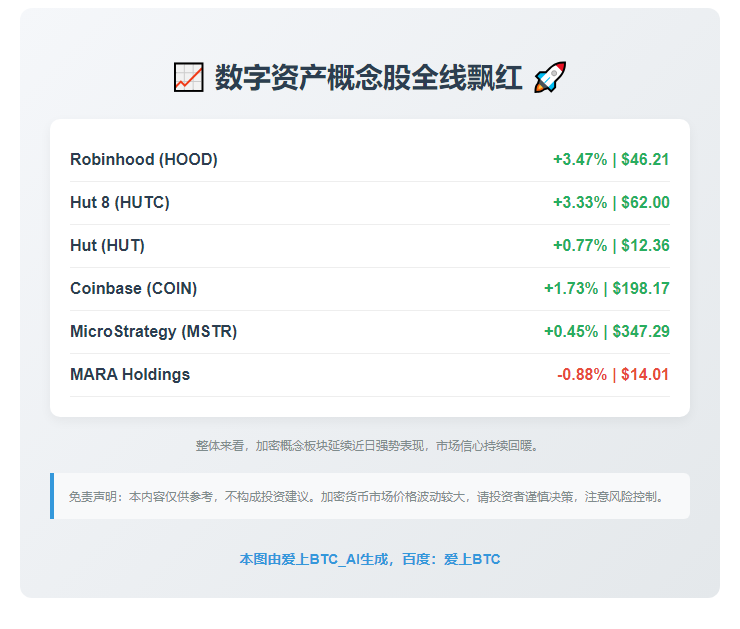Select the MARA Holdings row label
This screenshot has height=629, width=740.
point(130,374)
